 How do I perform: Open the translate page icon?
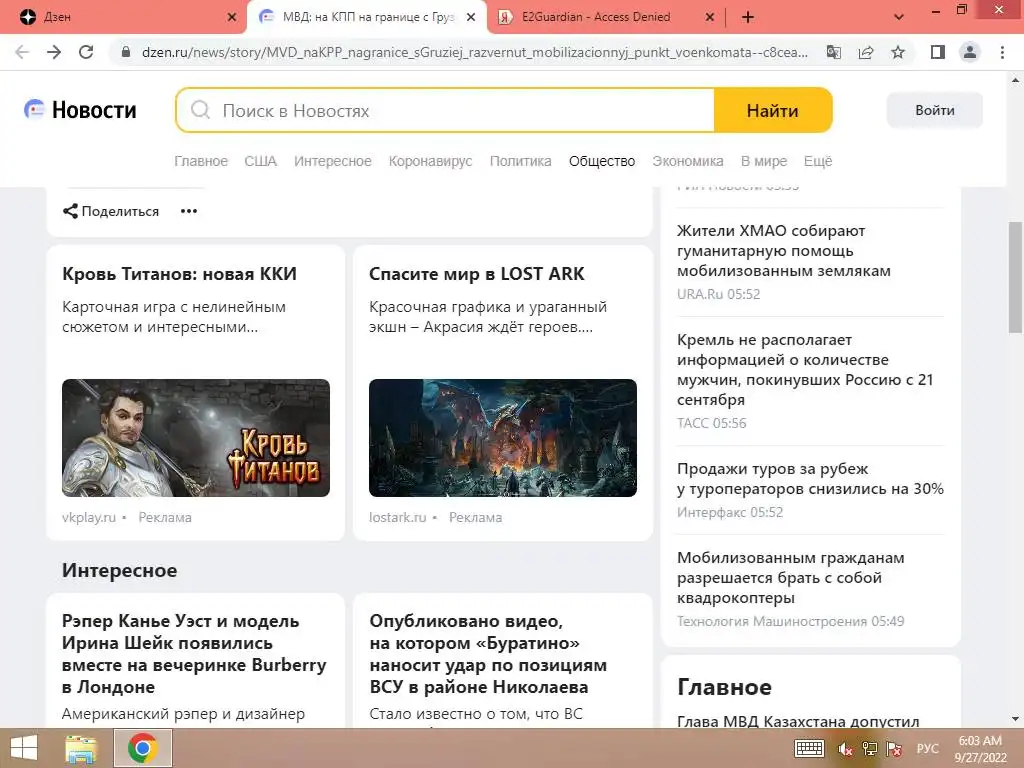pyautogui.click(x=834, y=52)
